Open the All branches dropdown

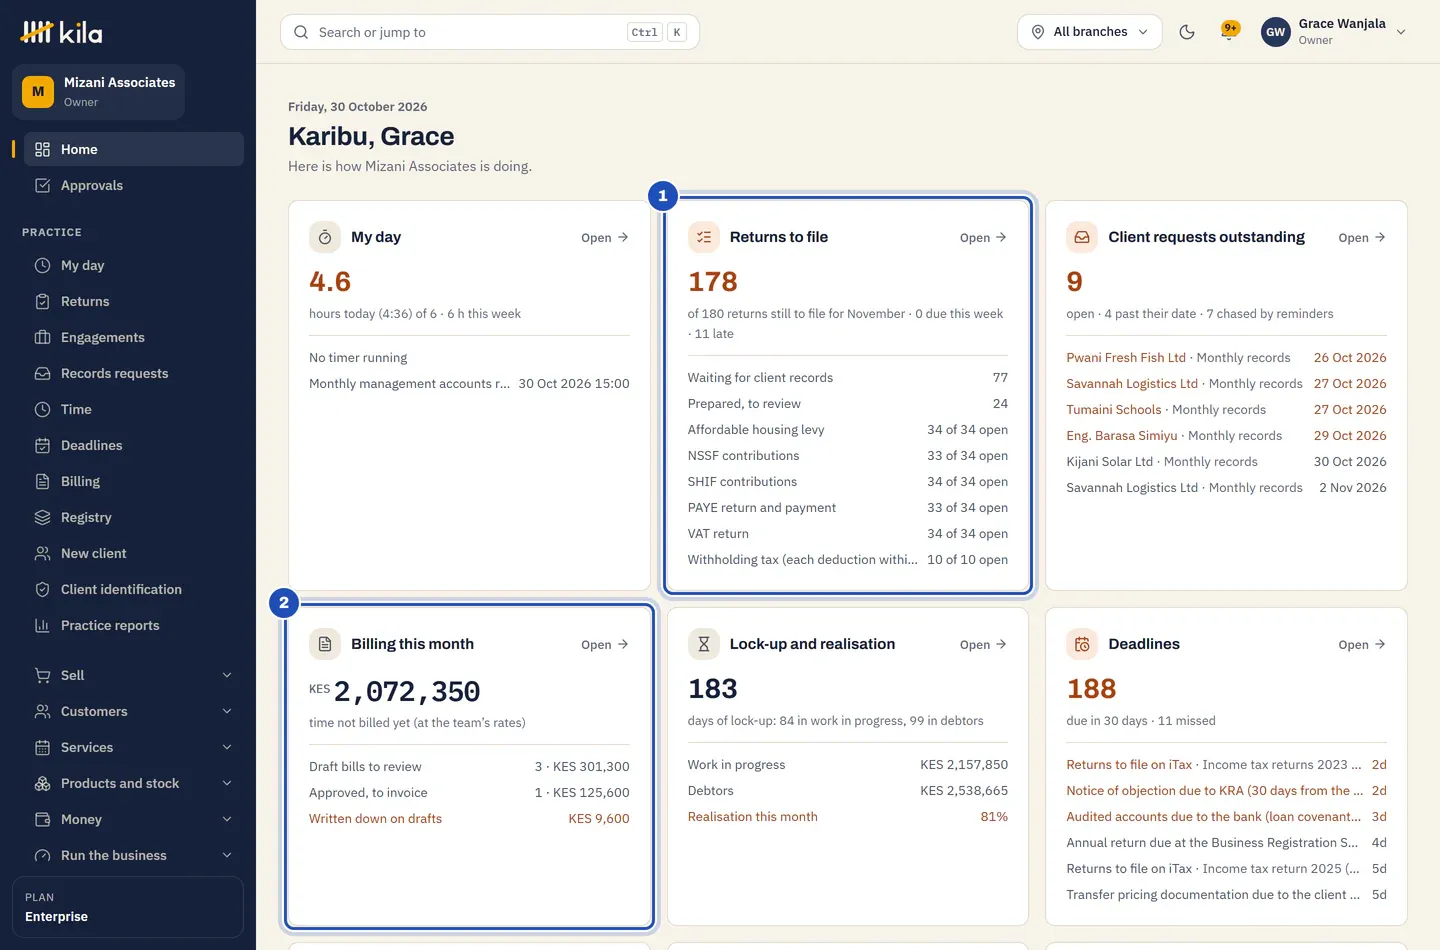pos(1090,32)
